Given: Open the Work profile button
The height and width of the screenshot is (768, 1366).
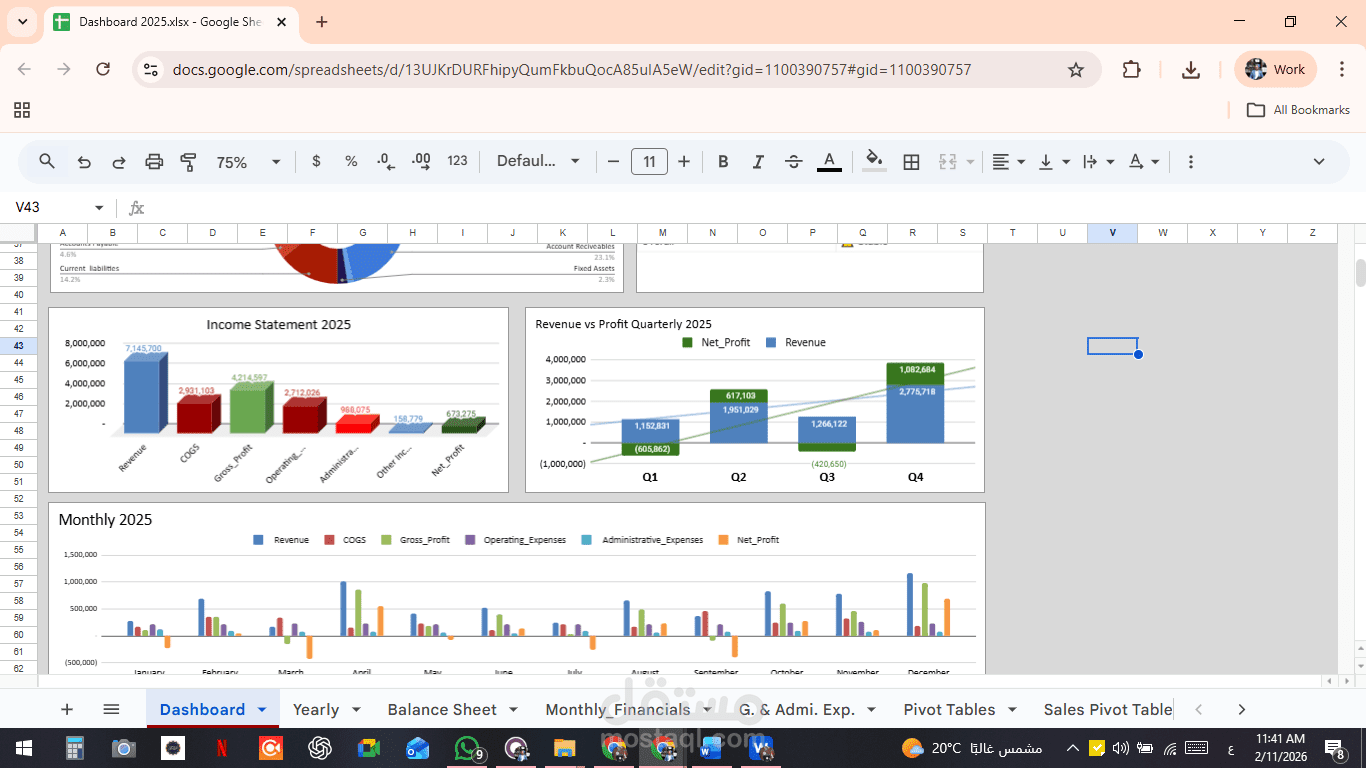Looking at the screenshot, I should [1275, 69].
